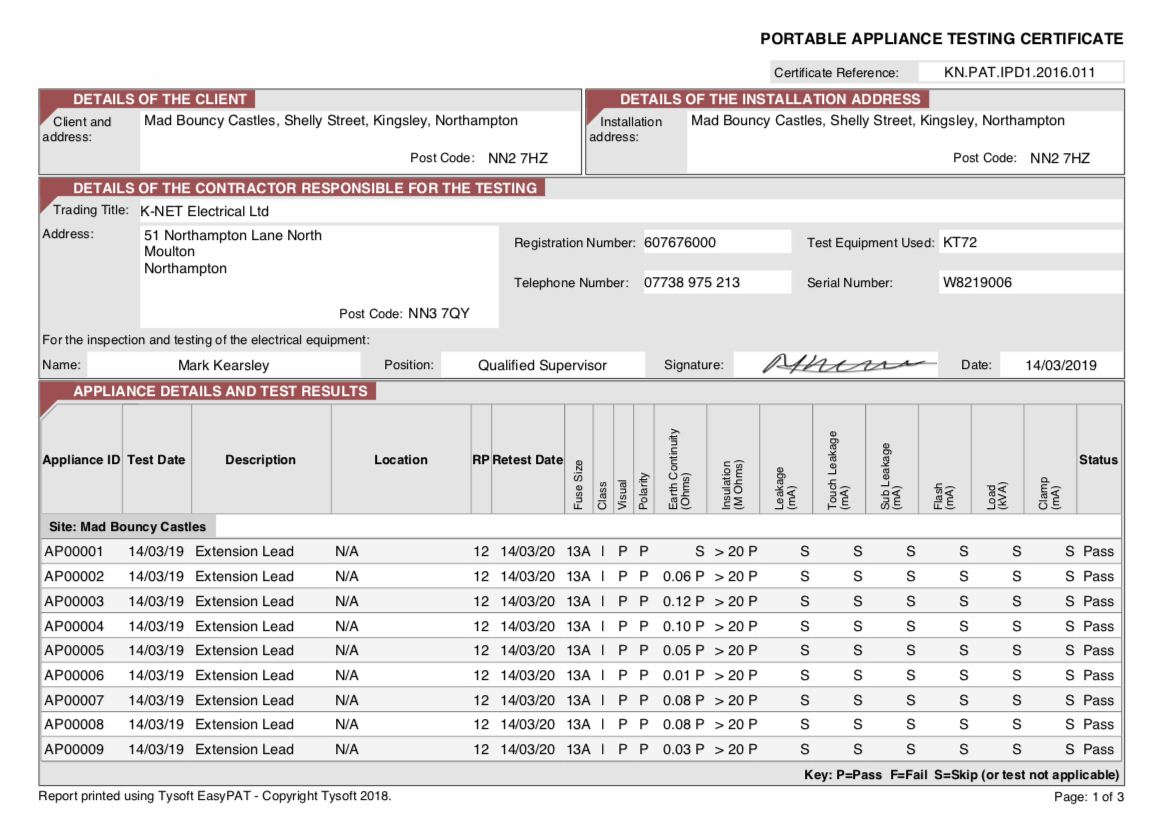Select appliance ID AP00008

point(74,725)
